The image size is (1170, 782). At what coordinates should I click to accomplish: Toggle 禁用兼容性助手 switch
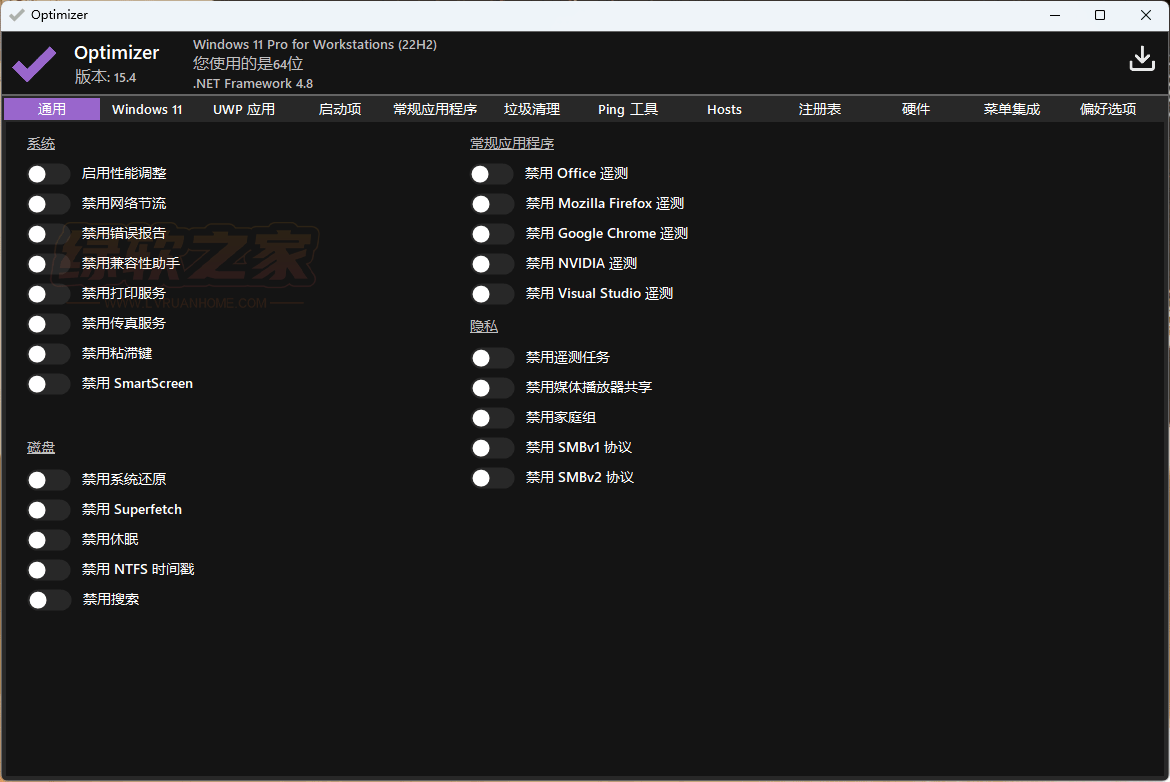point(49,263)
